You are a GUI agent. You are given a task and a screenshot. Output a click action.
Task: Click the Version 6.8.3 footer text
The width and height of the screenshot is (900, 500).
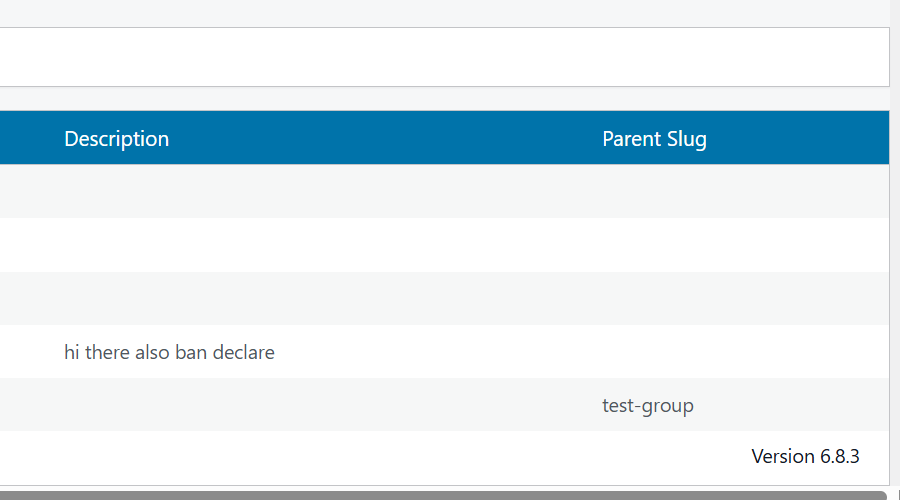[x=805, y=456]
